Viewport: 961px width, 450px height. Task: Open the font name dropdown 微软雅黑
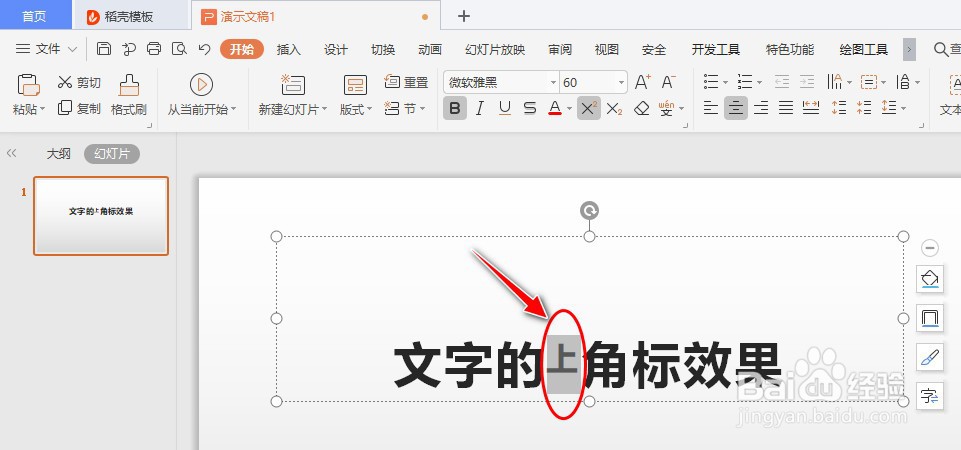click(x=553, y=82)
